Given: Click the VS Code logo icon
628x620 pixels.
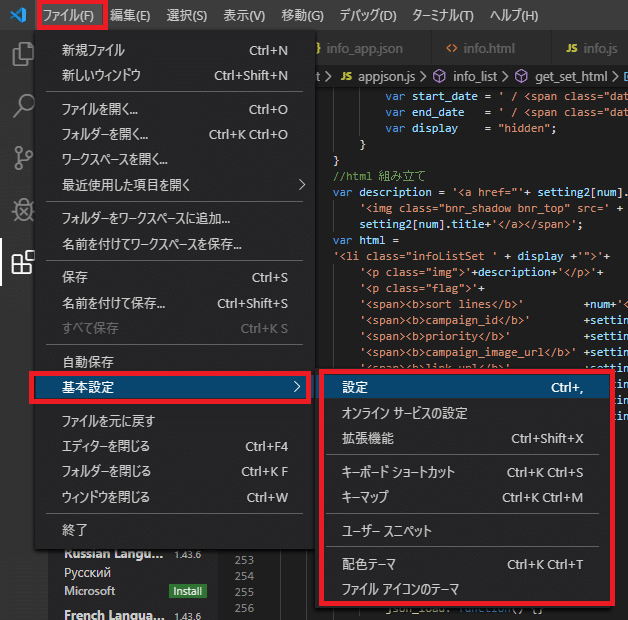Looking at the screenshot, I should tap(18, 15).
